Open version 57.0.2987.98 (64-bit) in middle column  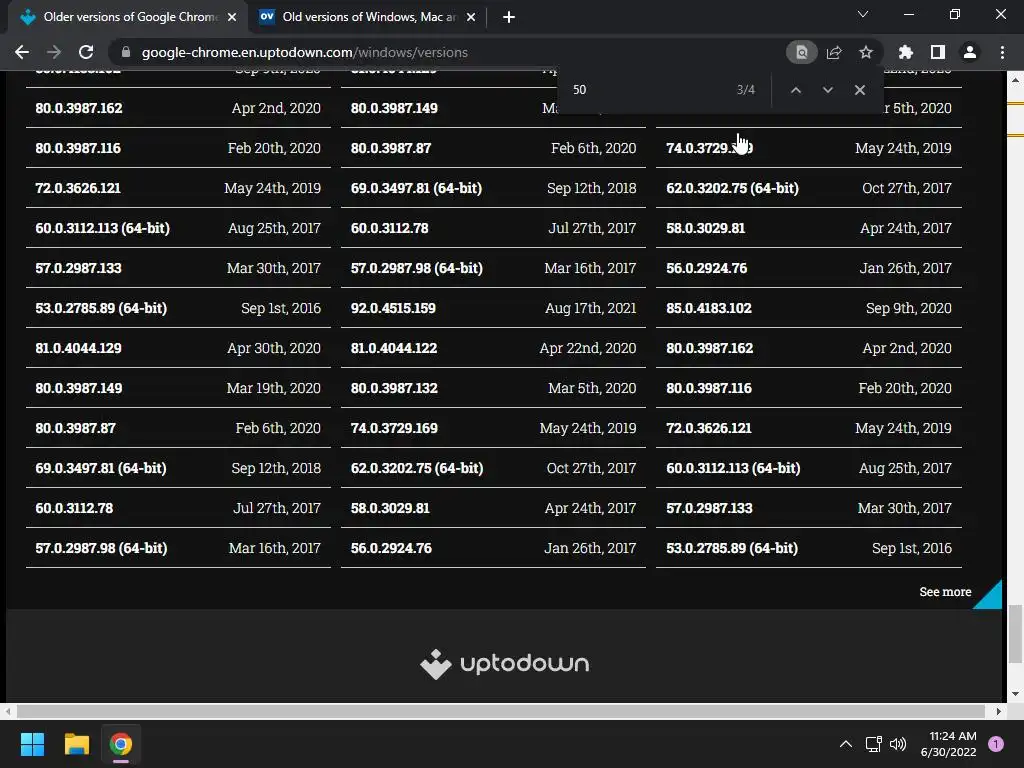click(x=493, y=268)
